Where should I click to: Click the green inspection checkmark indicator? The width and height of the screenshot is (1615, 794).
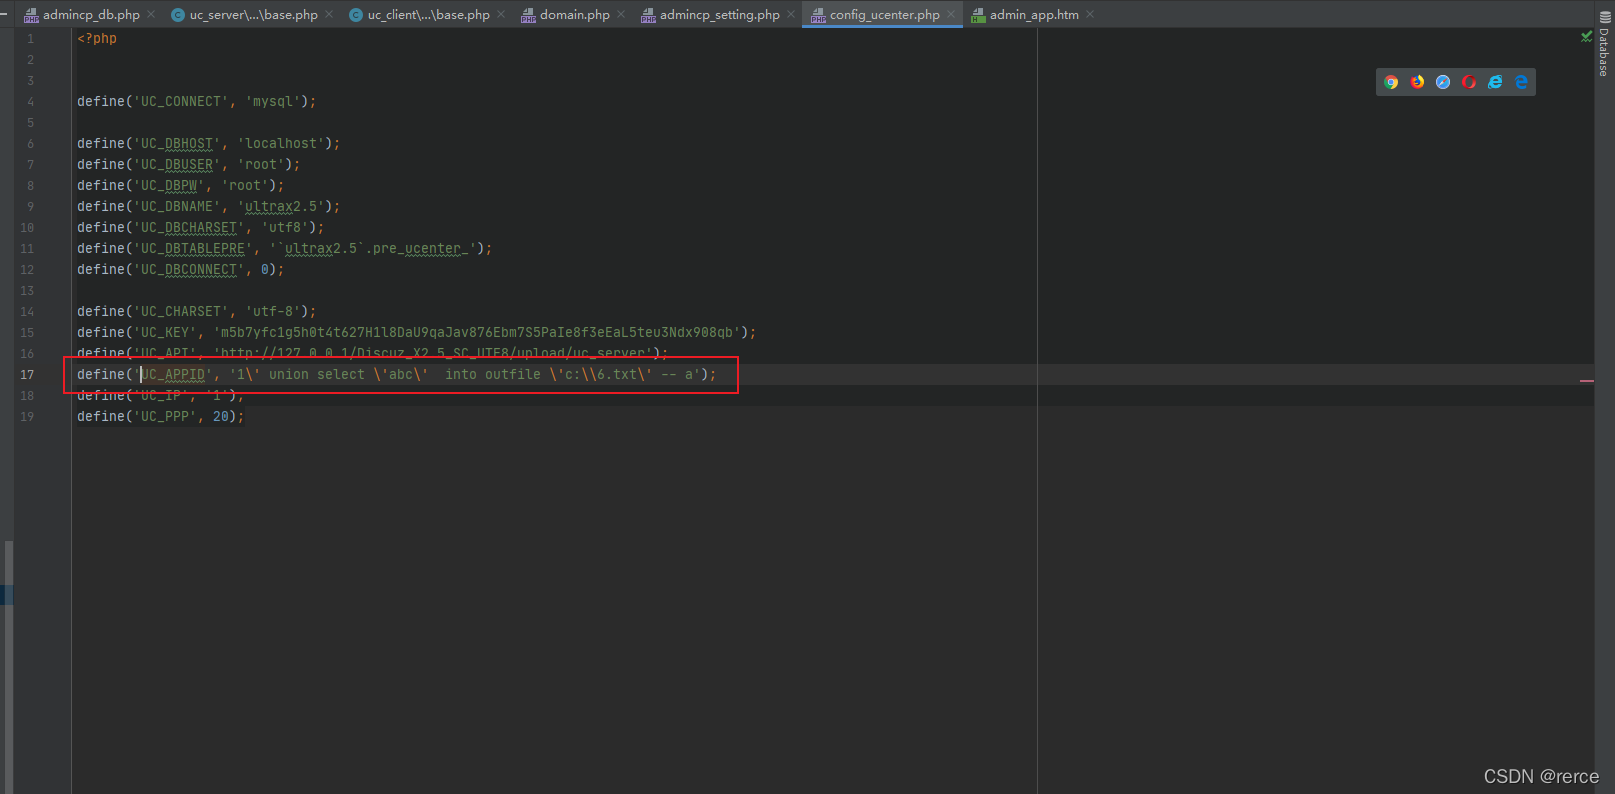(x=1586, y=36)
